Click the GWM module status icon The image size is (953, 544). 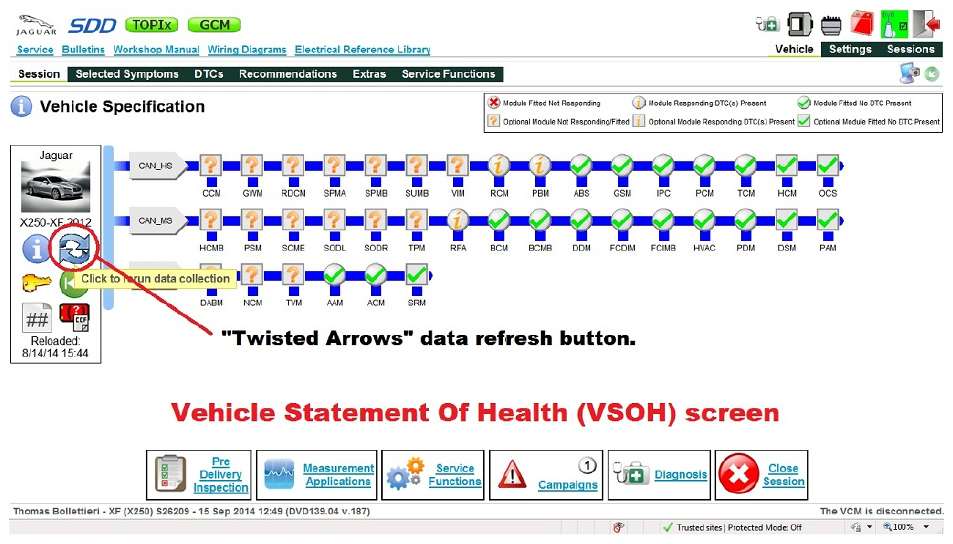click(252, 165)
